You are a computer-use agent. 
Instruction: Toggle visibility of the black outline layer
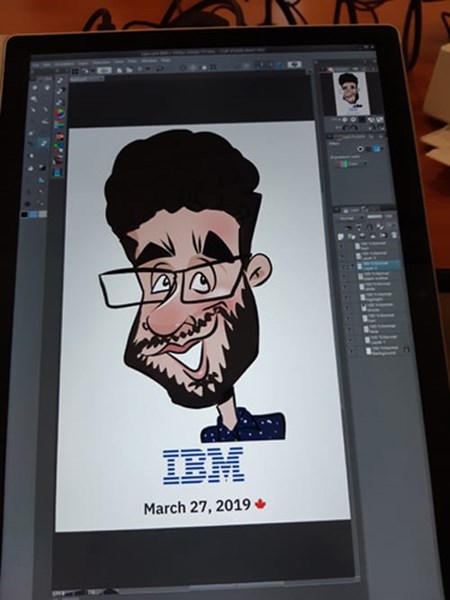pyautogui.click(x=346, y=276)
